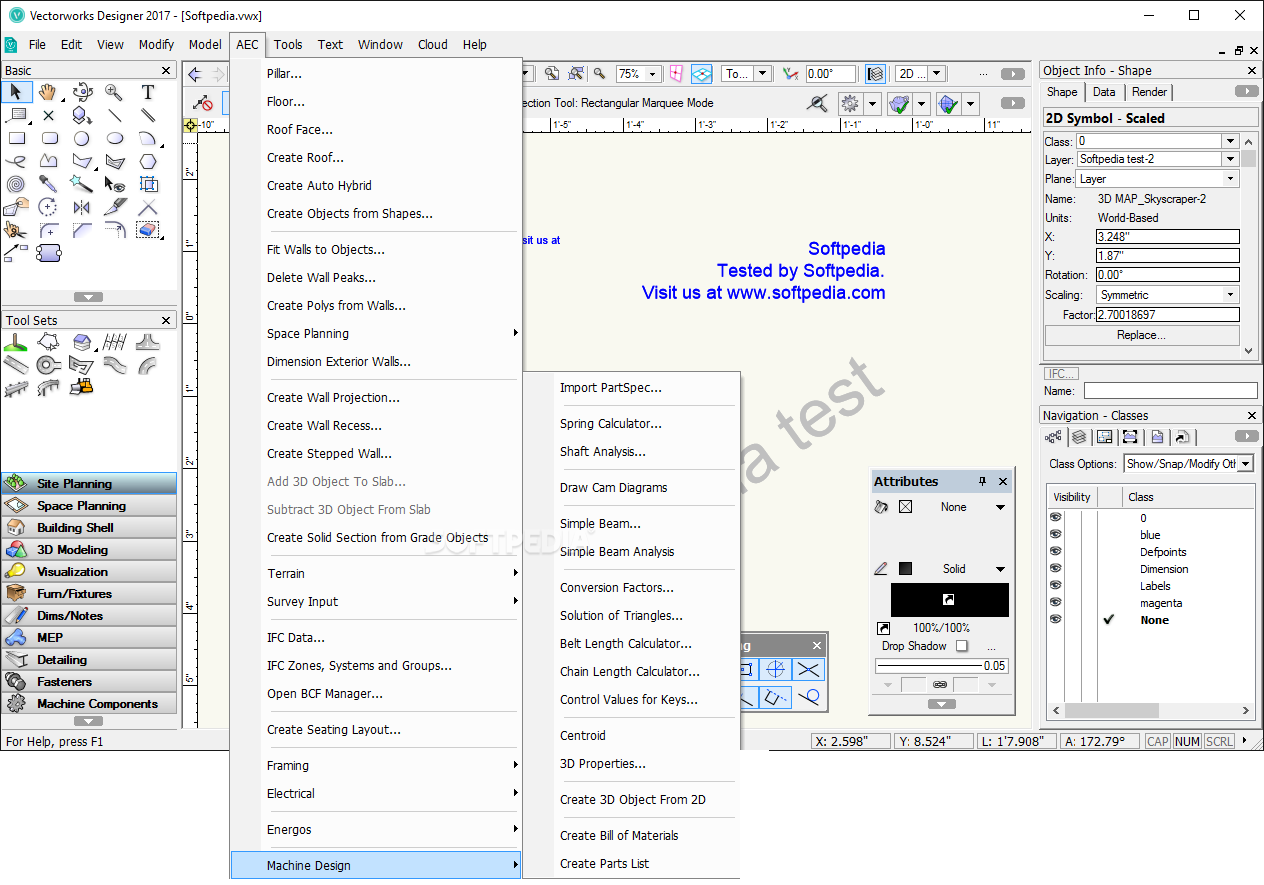The height and width of the screenshot is (885, 1264).
Task: Open the Site Planning tool set
Action: pyautogui.click(x=89, y=484)
